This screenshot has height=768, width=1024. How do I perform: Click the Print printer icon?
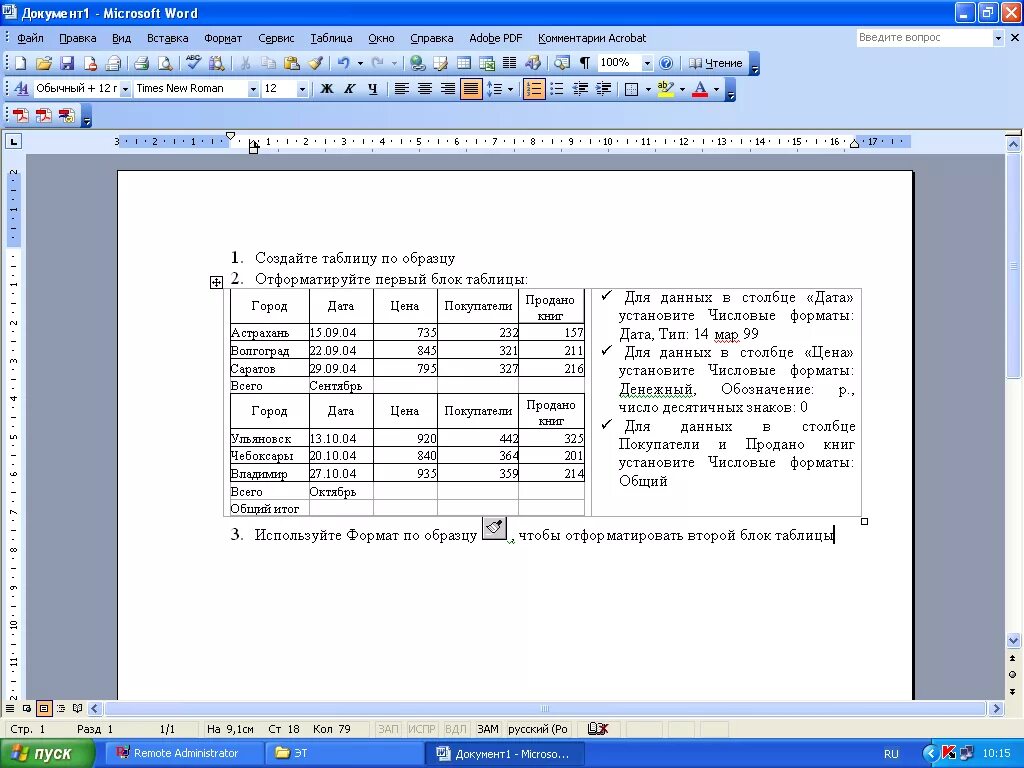click(141, 63)
